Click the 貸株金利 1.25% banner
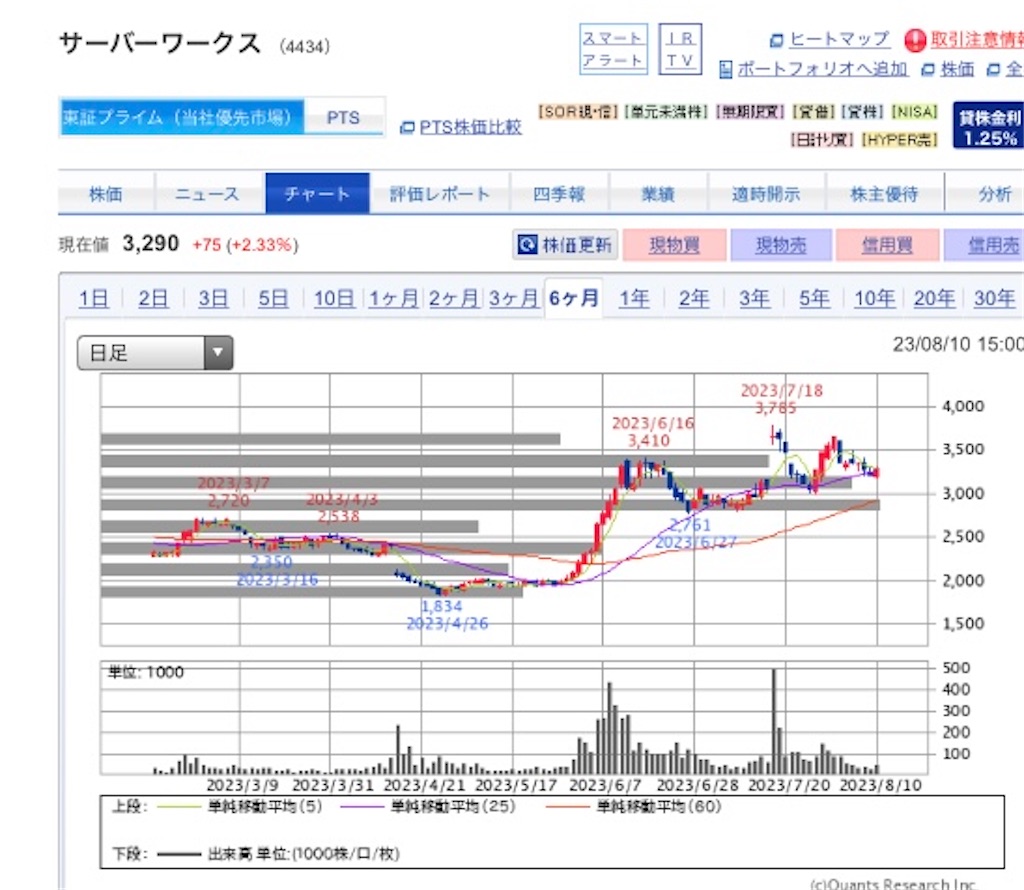 click(989, 125)
